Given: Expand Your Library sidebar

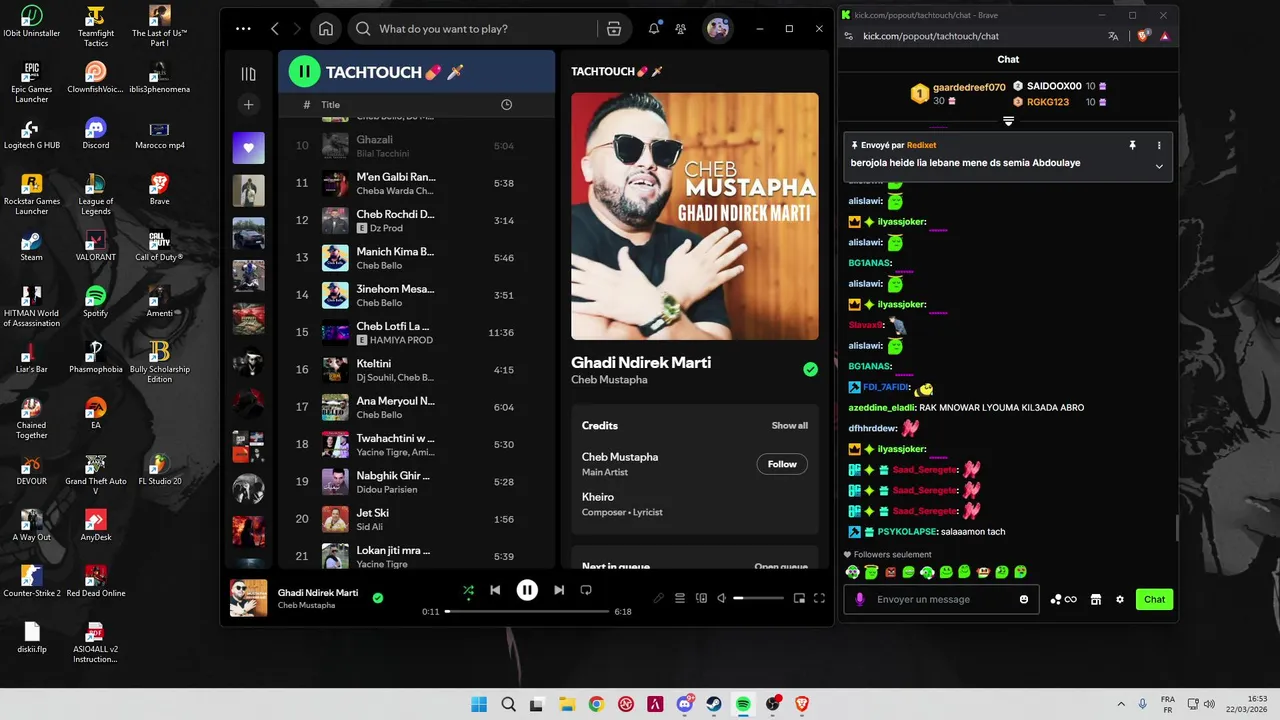Looking at the screenshot, I should [248, 74].
